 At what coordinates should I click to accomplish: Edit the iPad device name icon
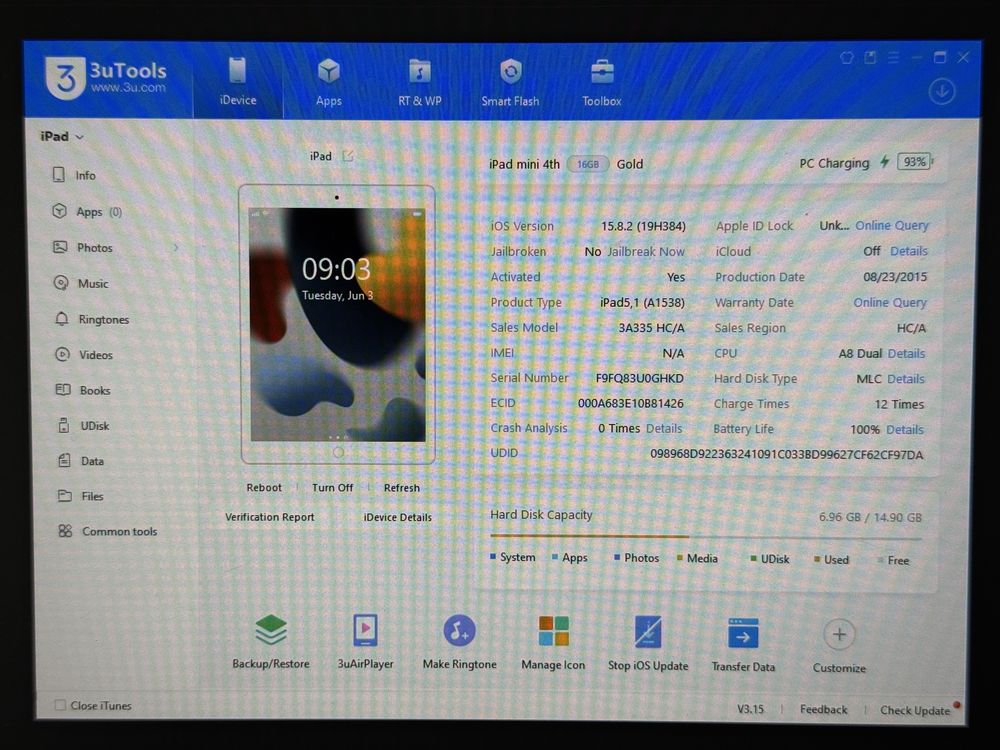[348, 156]
